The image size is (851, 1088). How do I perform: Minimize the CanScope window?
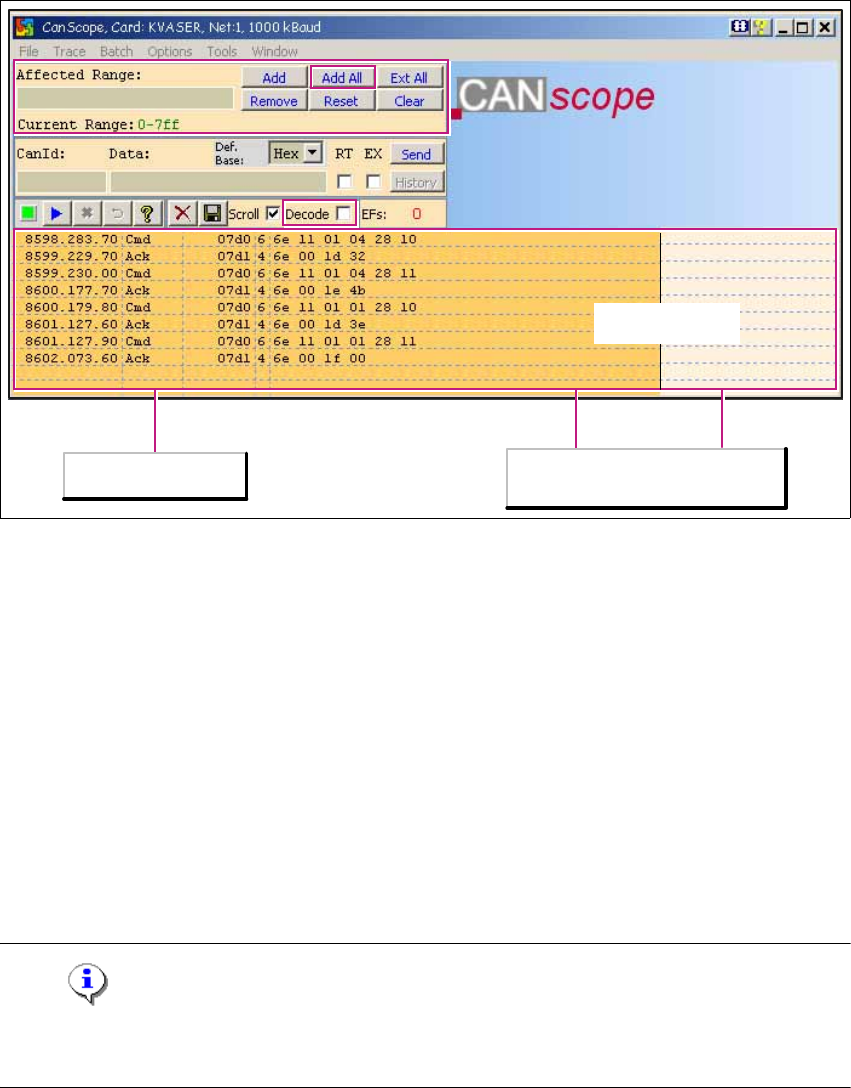[x=784, y=28]
